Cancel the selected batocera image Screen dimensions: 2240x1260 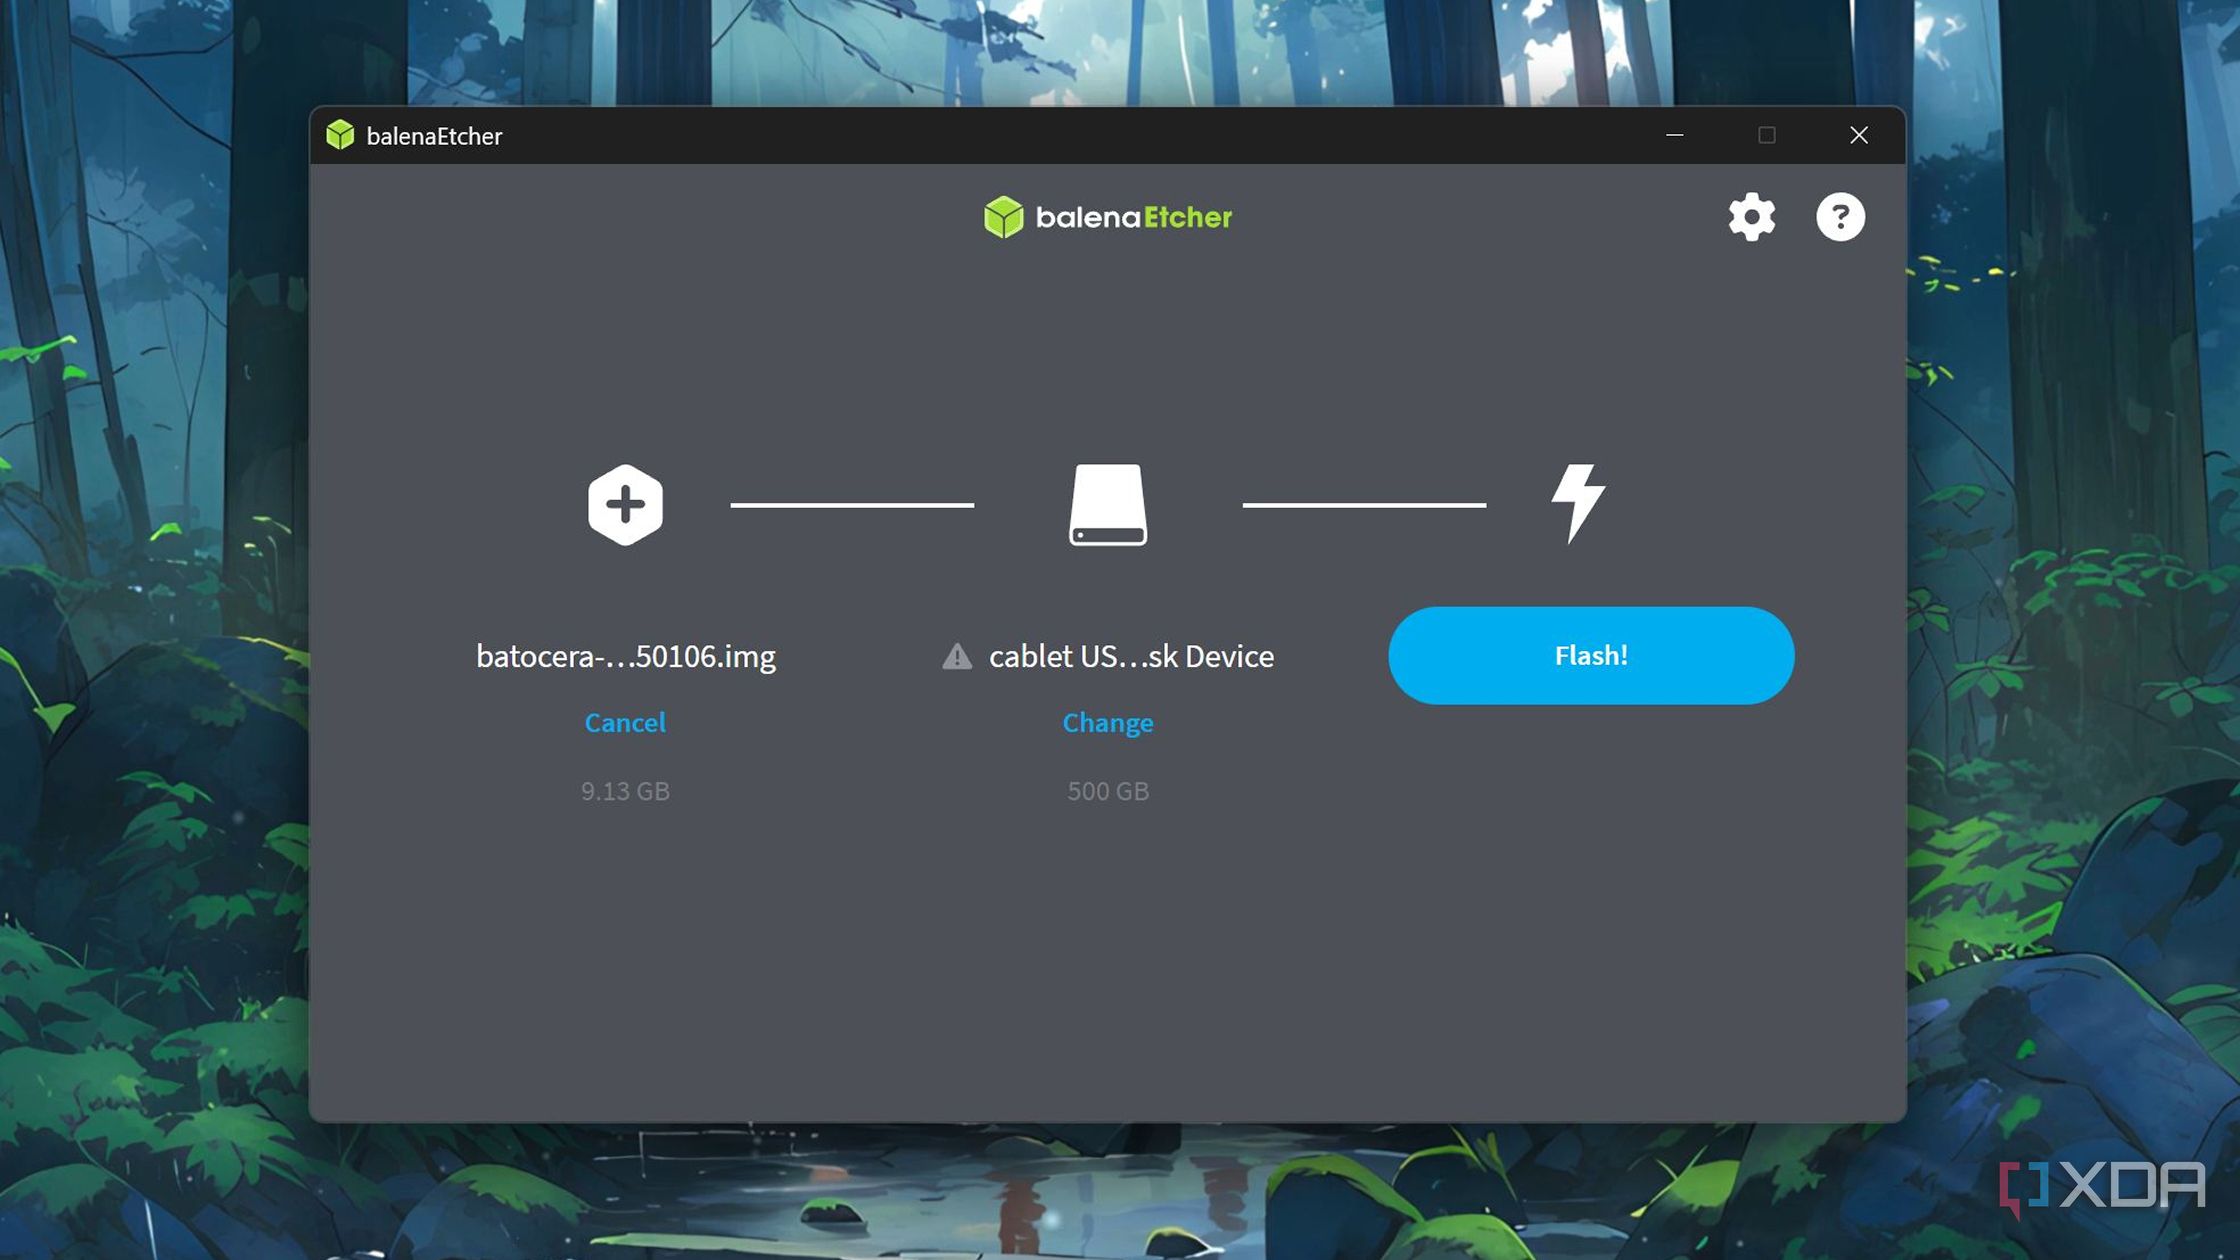pyautogui.click(x=625, y=722)
